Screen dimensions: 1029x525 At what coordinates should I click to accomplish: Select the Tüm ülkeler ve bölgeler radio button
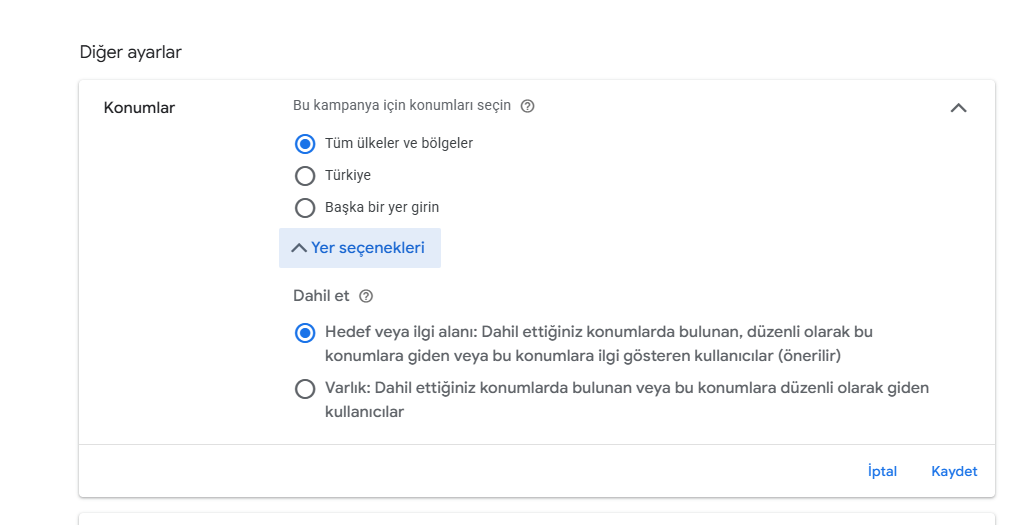[304, 144]
